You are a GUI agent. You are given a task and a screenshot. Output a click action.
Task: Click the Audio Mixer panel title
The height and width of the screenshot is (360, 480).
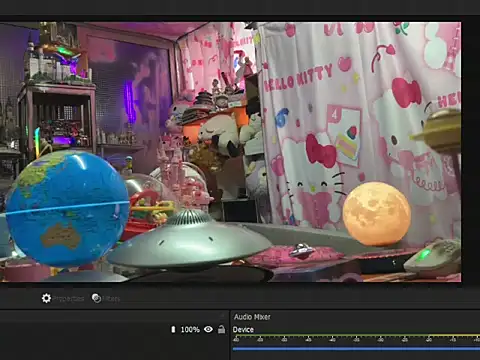[x=252, y=317]
